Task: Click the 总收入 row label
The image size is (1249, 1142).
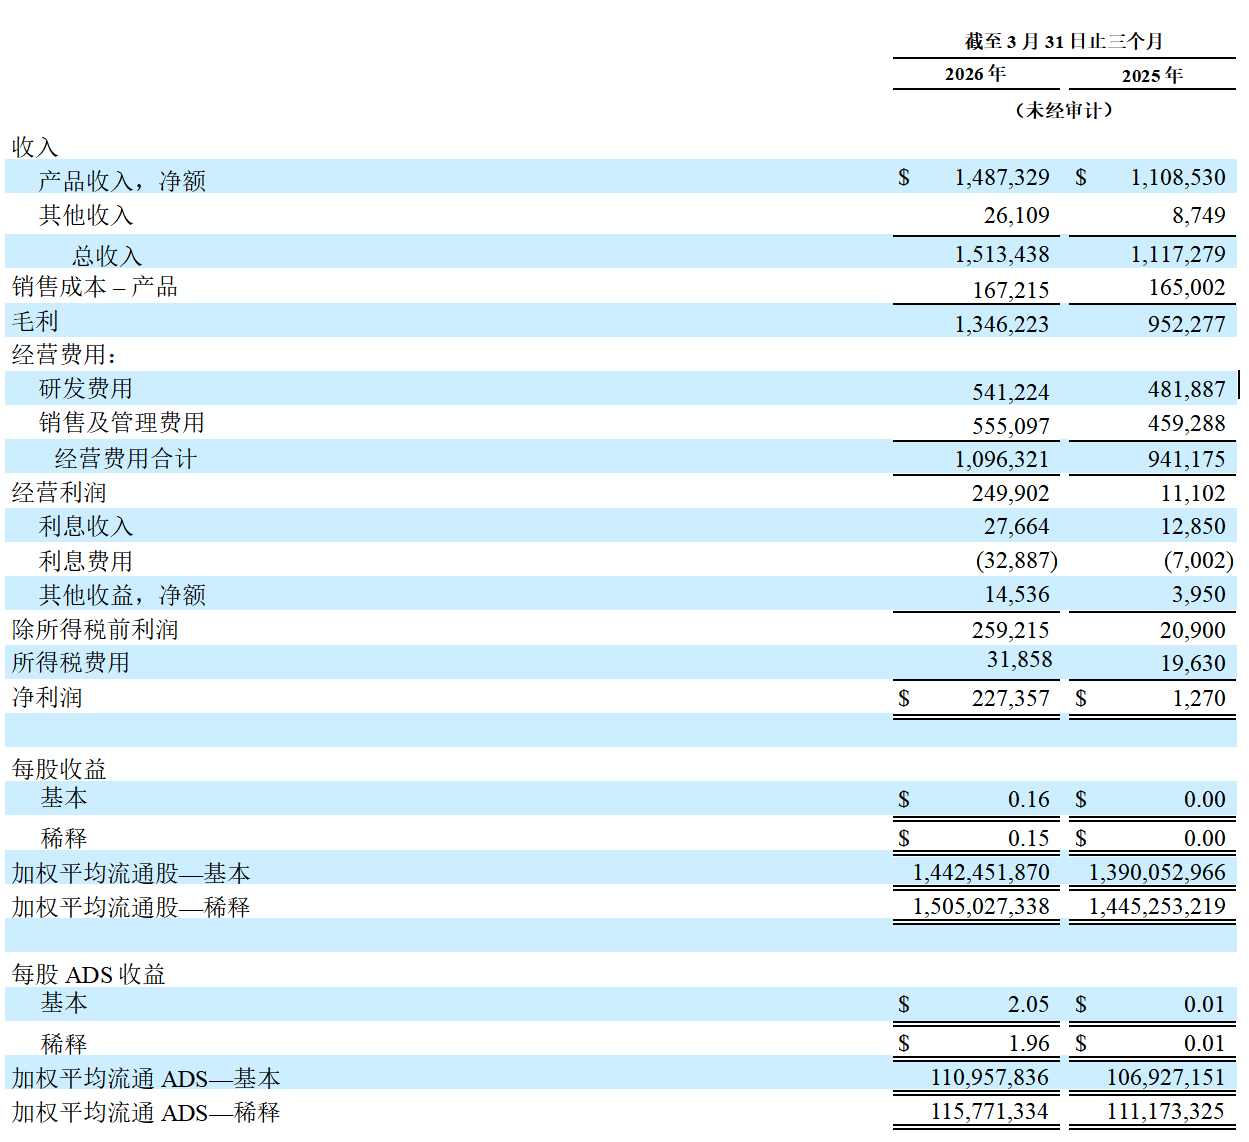Action: (x=107, y=256)
